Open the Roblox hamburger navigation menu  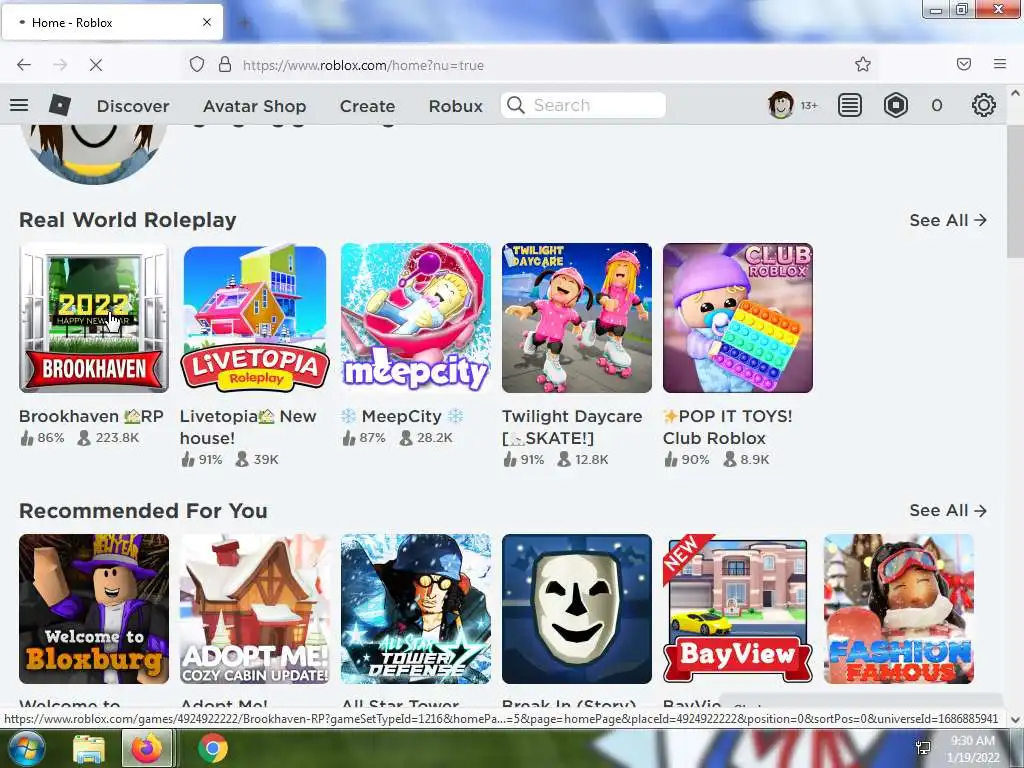19,105
